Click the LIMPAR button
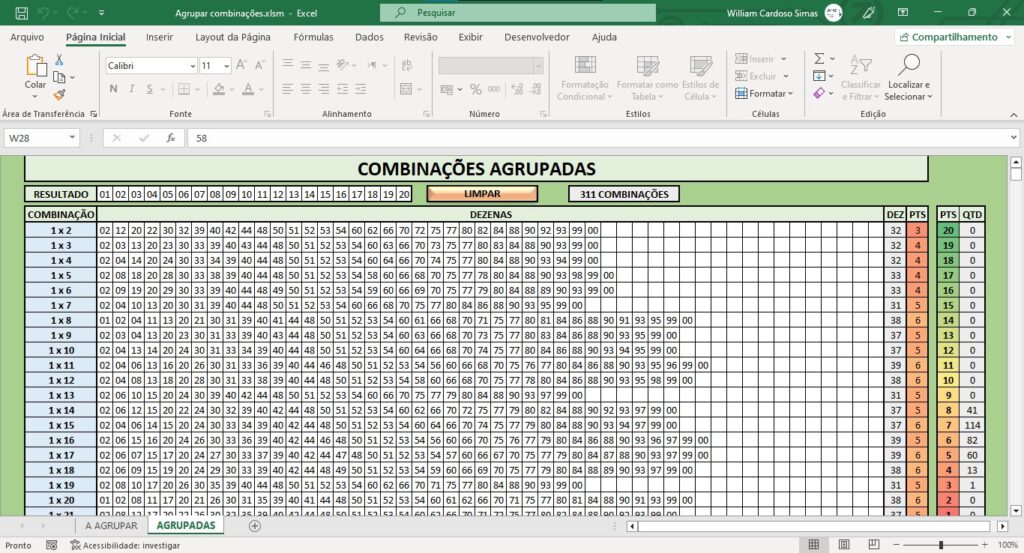The image size is (1024, 553). [482, 194]
